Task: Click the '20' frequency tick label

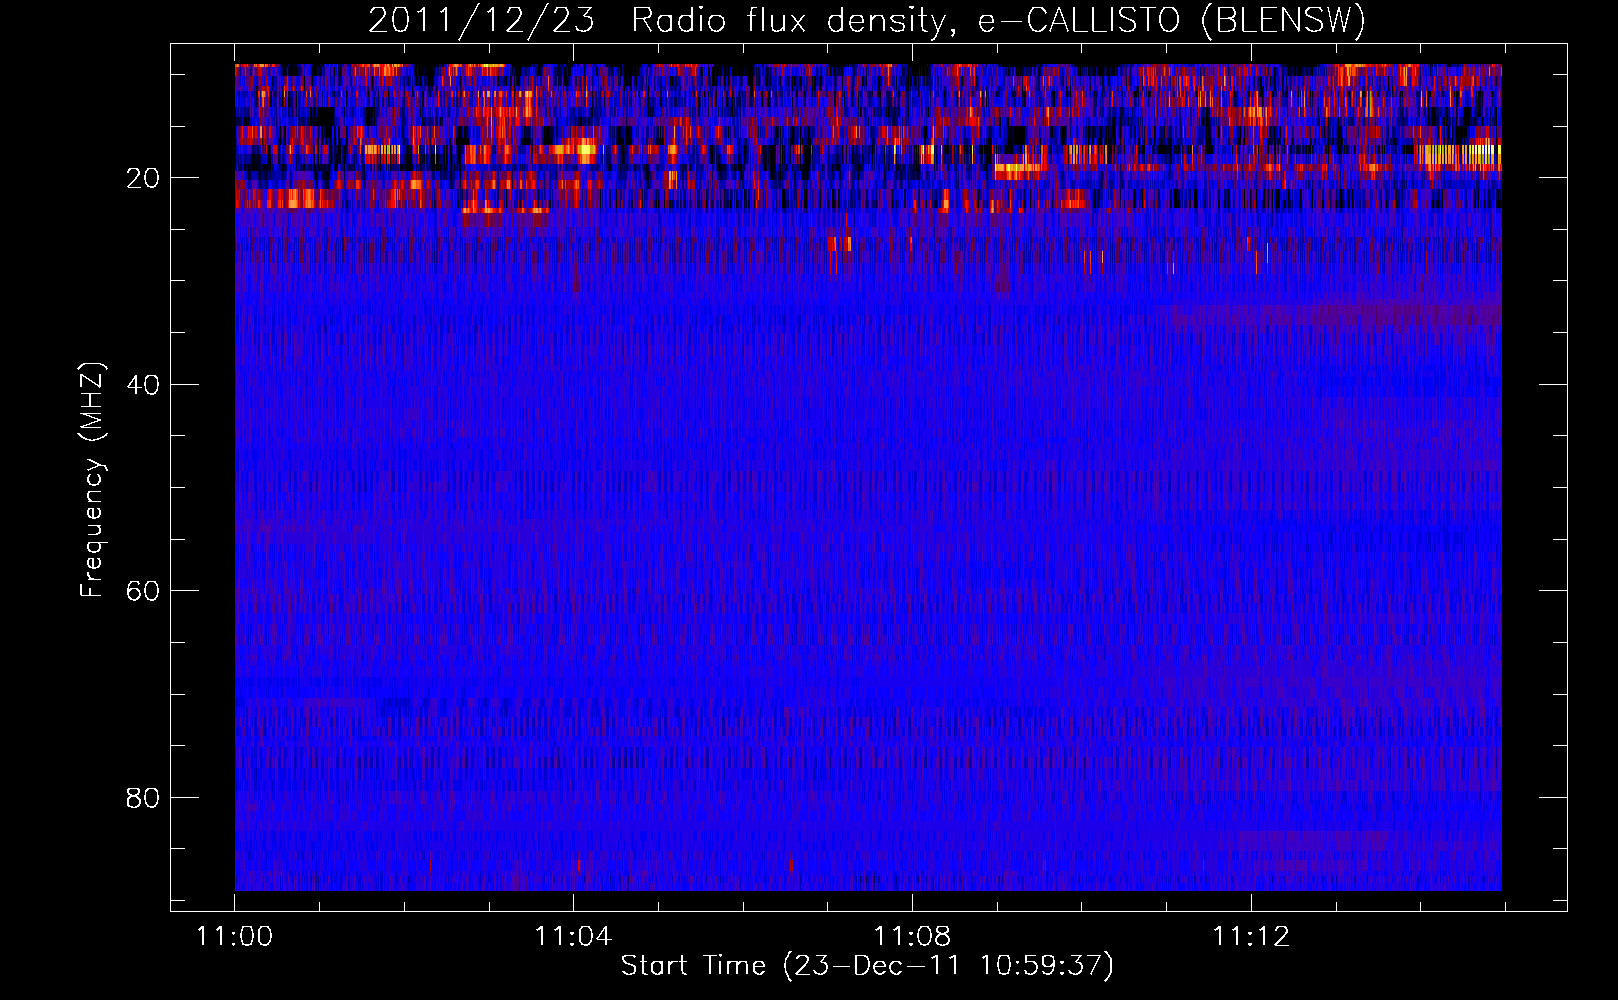Action: click(x=143, y=178)
